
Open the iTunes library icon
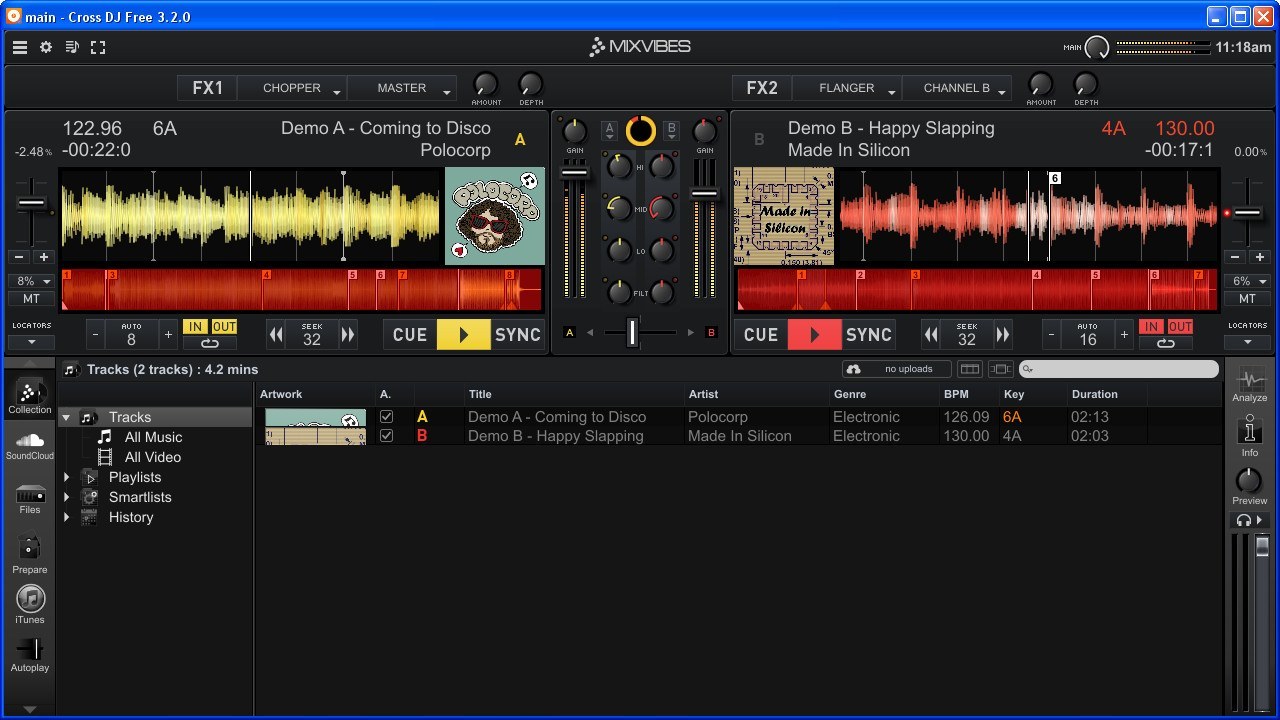tap(30, 604)
